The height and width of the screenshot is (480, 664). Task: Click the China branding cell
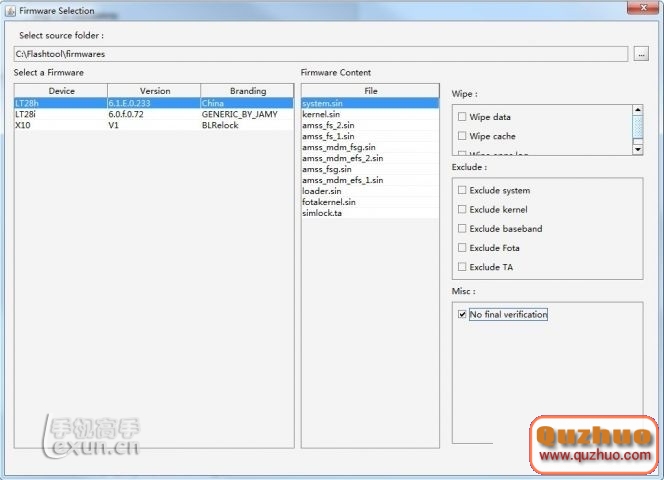point(247,103)
